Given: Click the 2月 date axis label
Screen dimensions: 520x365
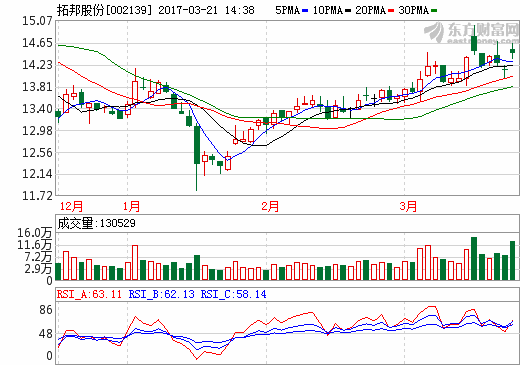Looking at the screenshot, I should click(x=270, y=206).
